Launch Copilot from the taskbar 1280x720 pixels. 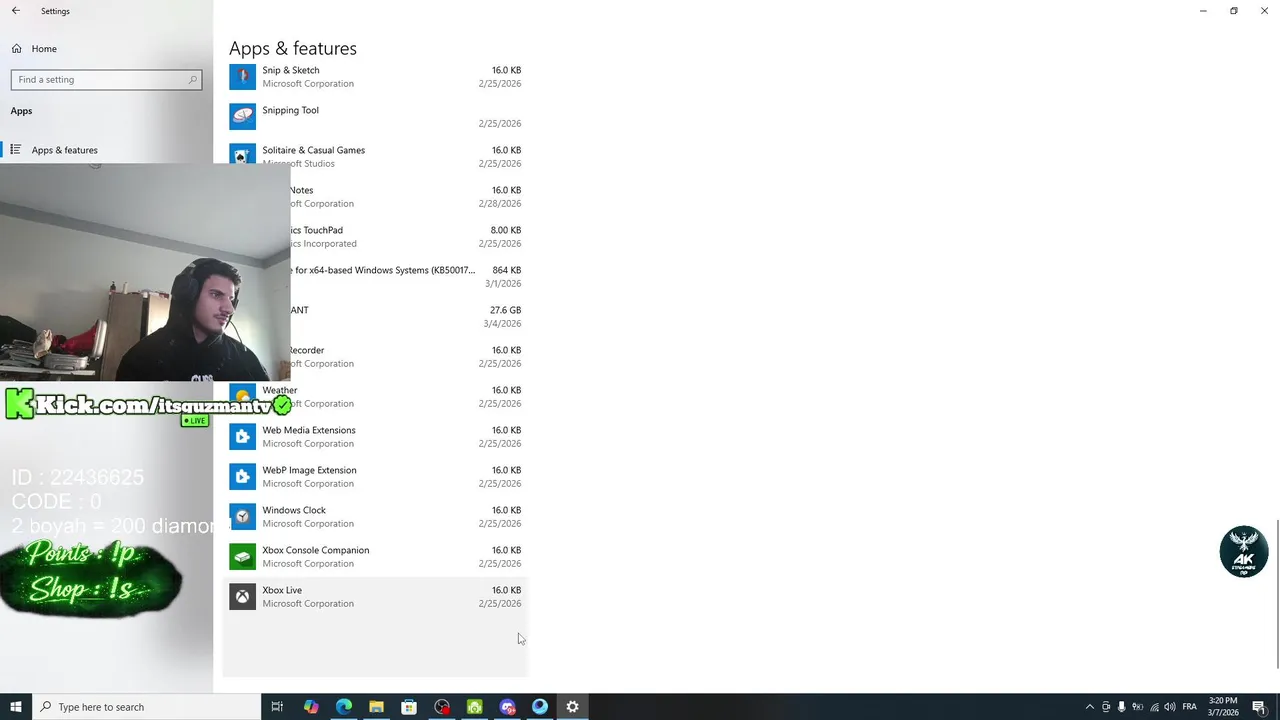[x=311, y=707]
